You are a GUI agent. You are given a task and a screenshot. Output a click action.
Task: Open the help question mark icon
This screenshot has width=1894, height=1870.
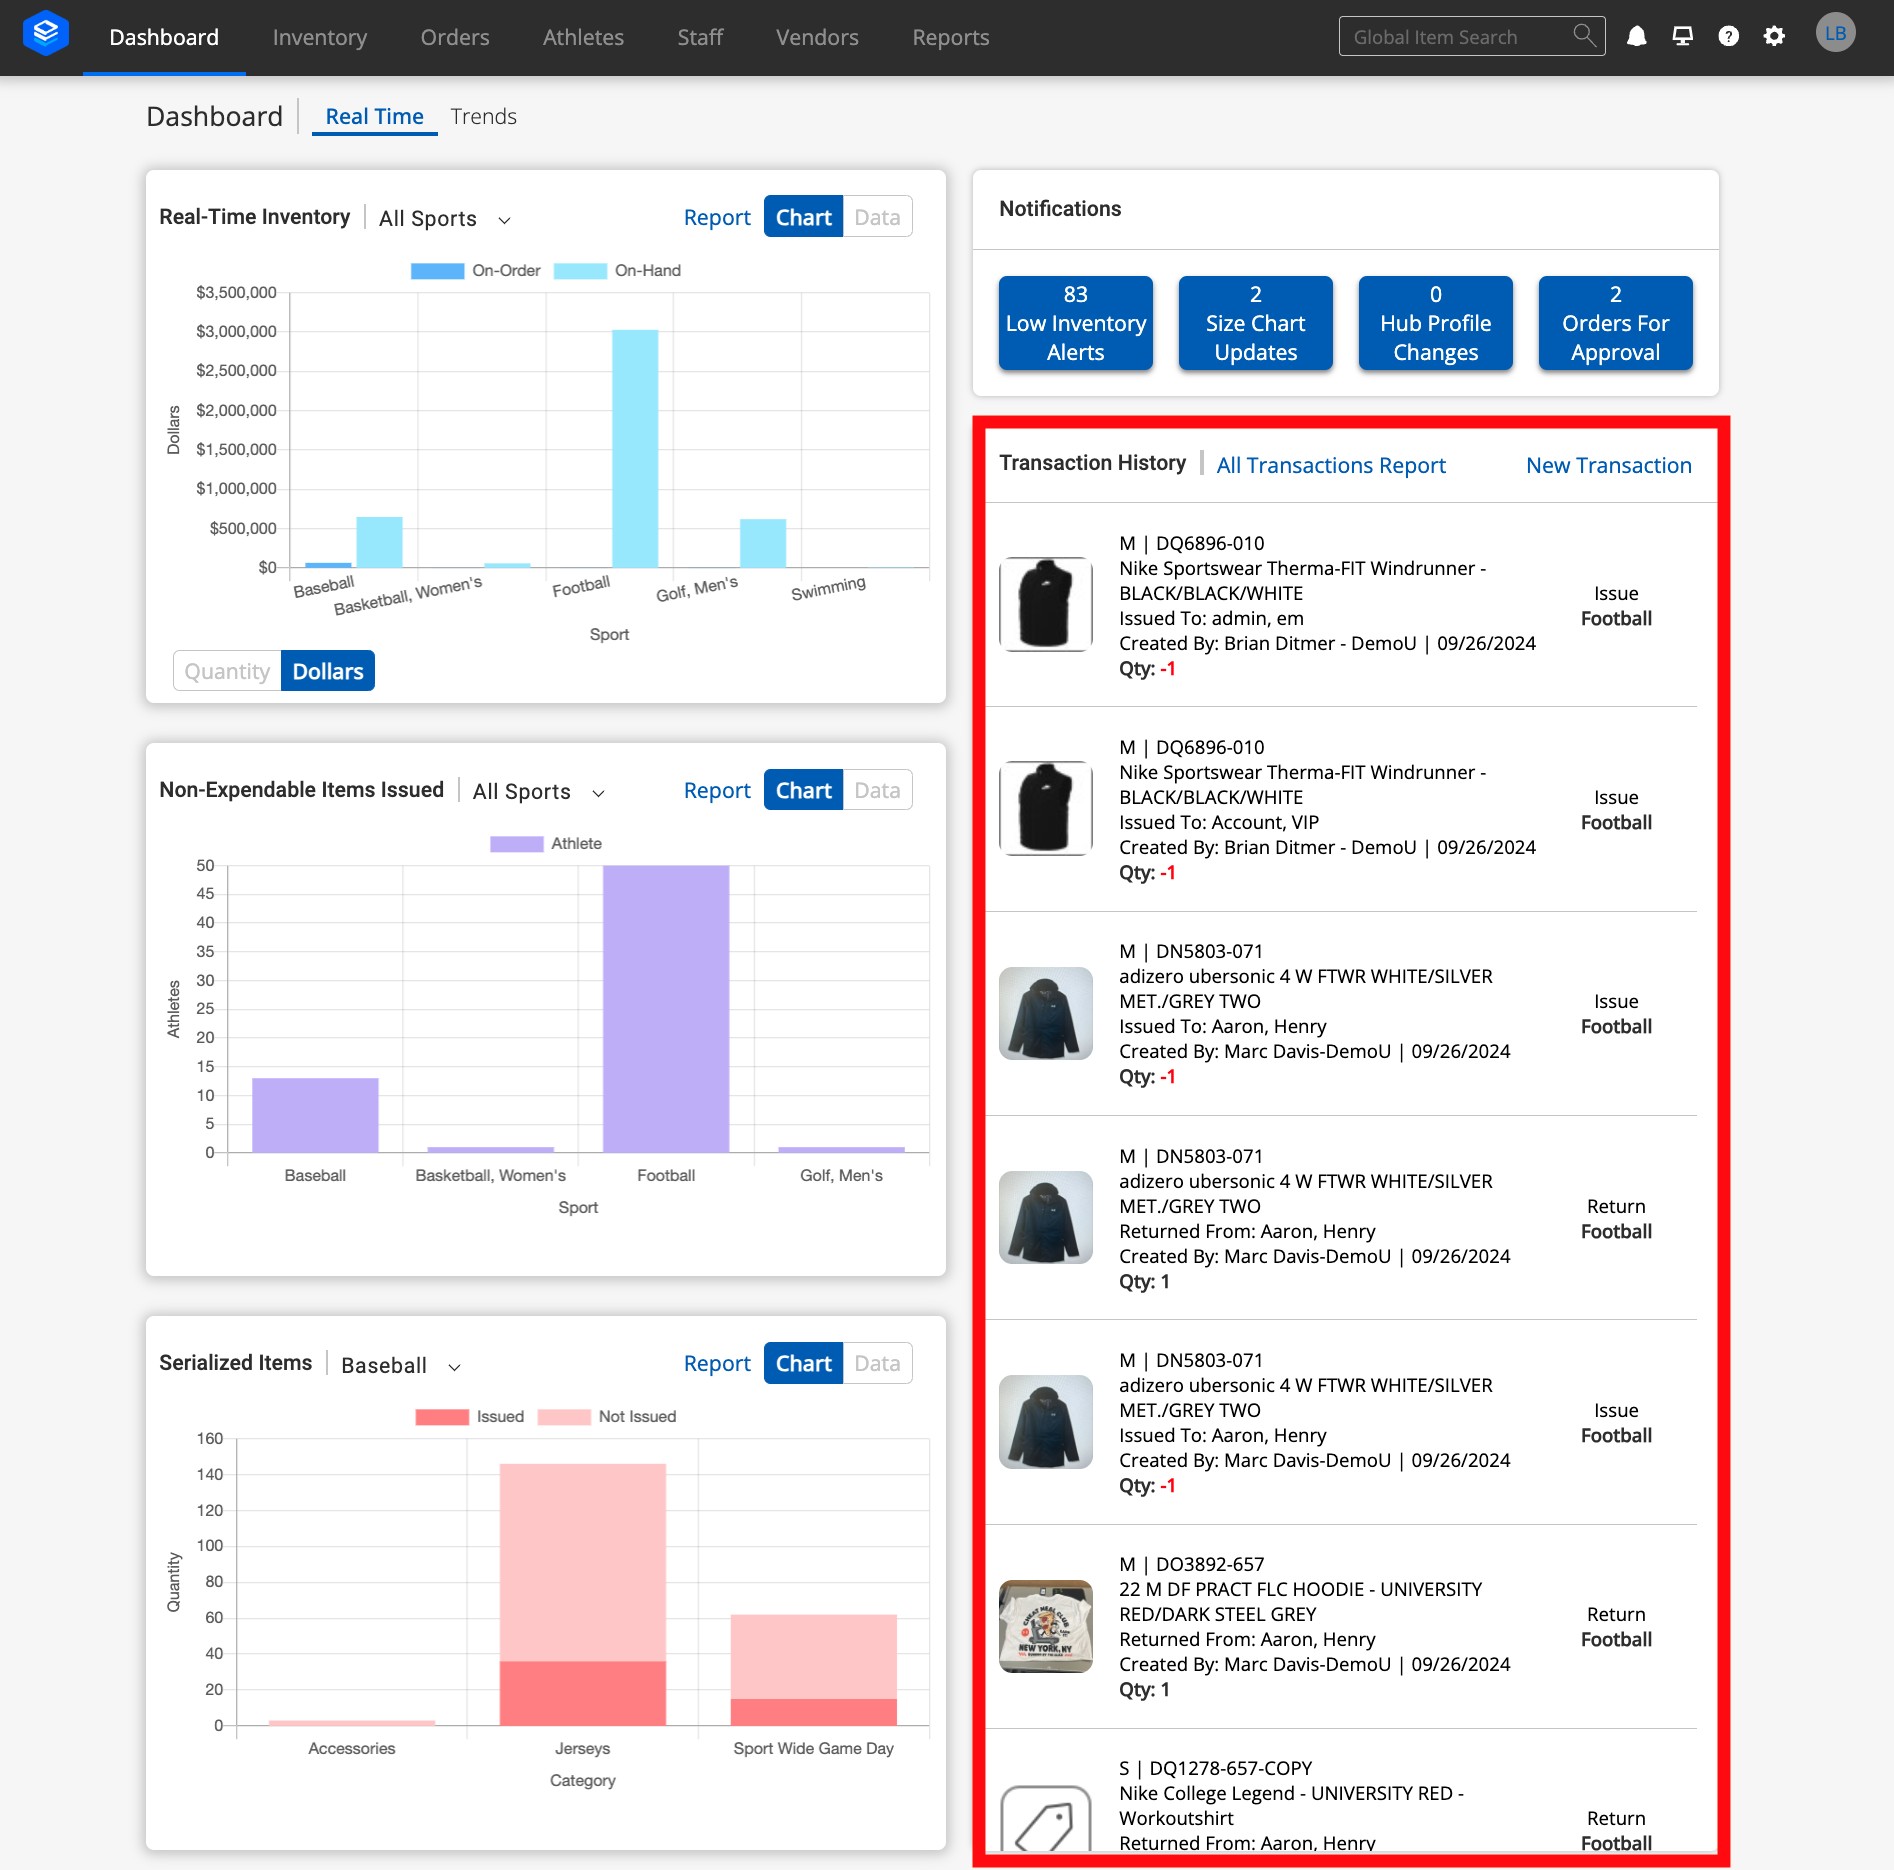tap(1728, 37)
